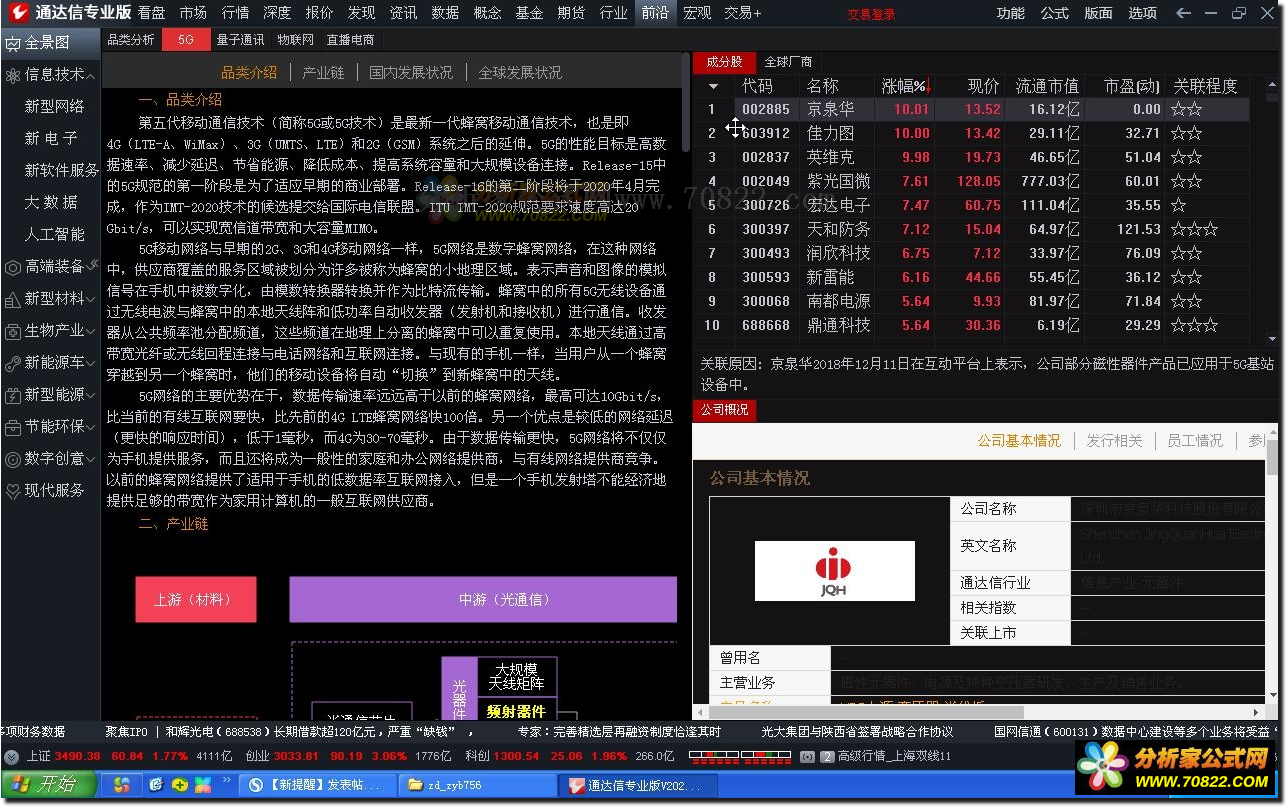The height and width of the screenshot is (807, 1288).
Task: Expand the 生物产业 chevron
Action: pos(91,332)
